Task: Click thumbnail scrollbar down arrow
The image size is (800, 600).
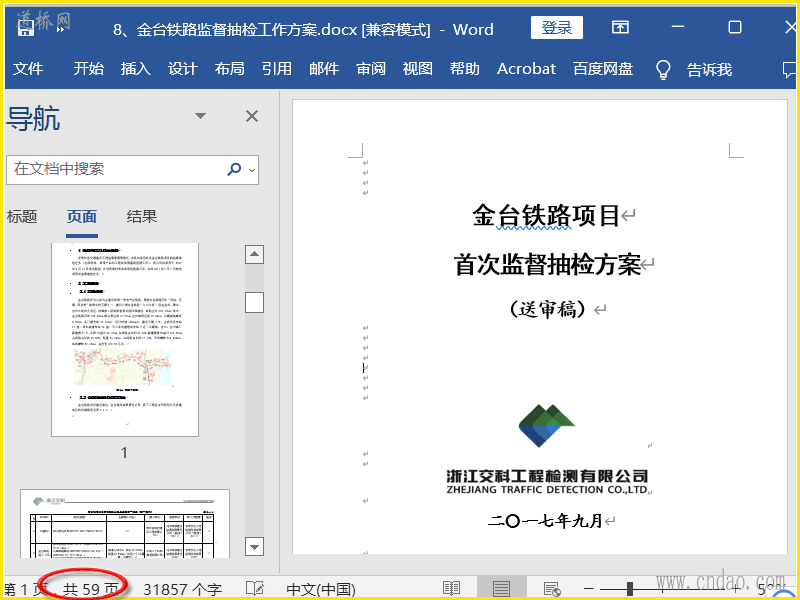Action: (x=255, y=546)
